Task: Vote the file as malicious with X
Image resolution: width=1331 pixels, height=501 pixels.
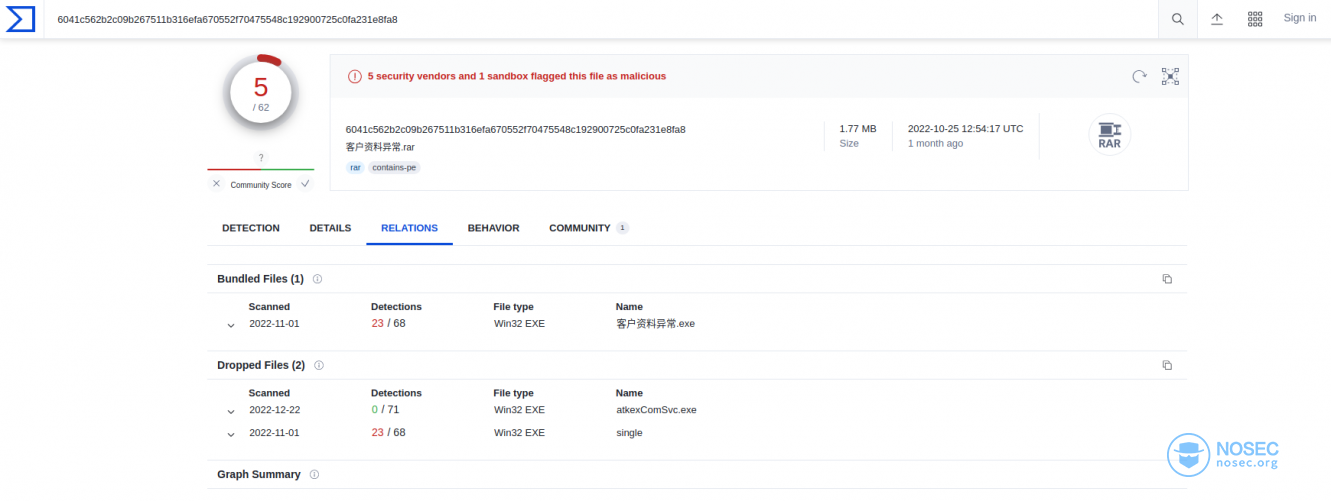Action: tap(216, 184)
